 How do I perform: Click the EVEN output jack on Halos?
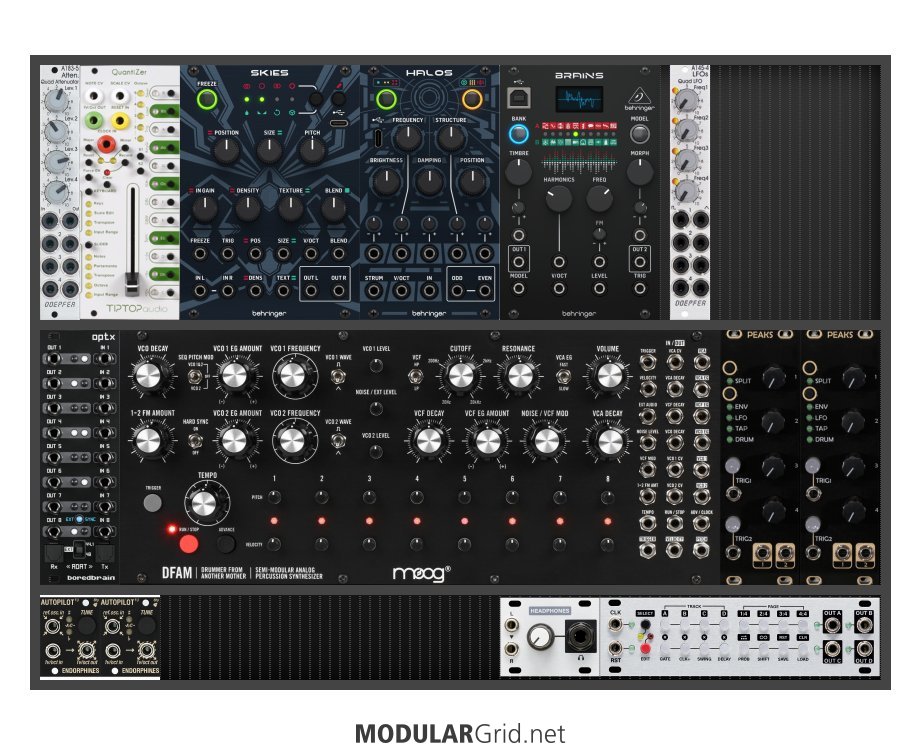point(485,290)
